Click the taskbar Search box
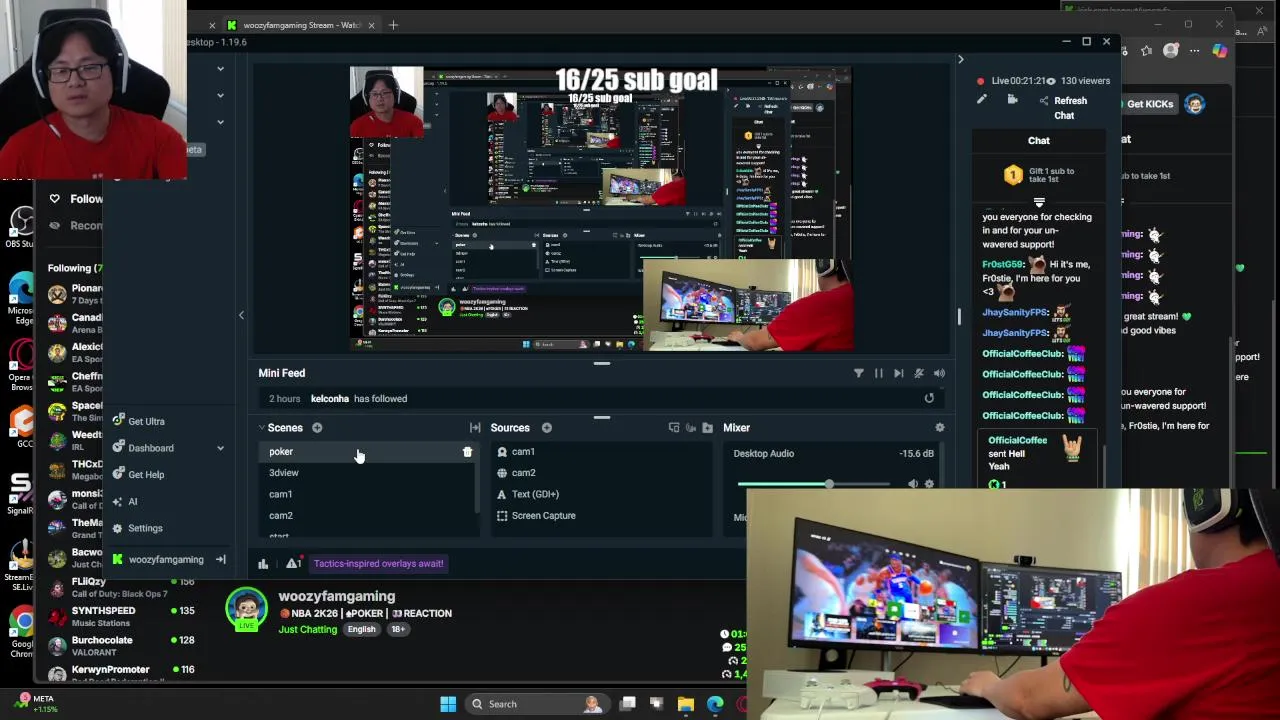 (536, 704)
